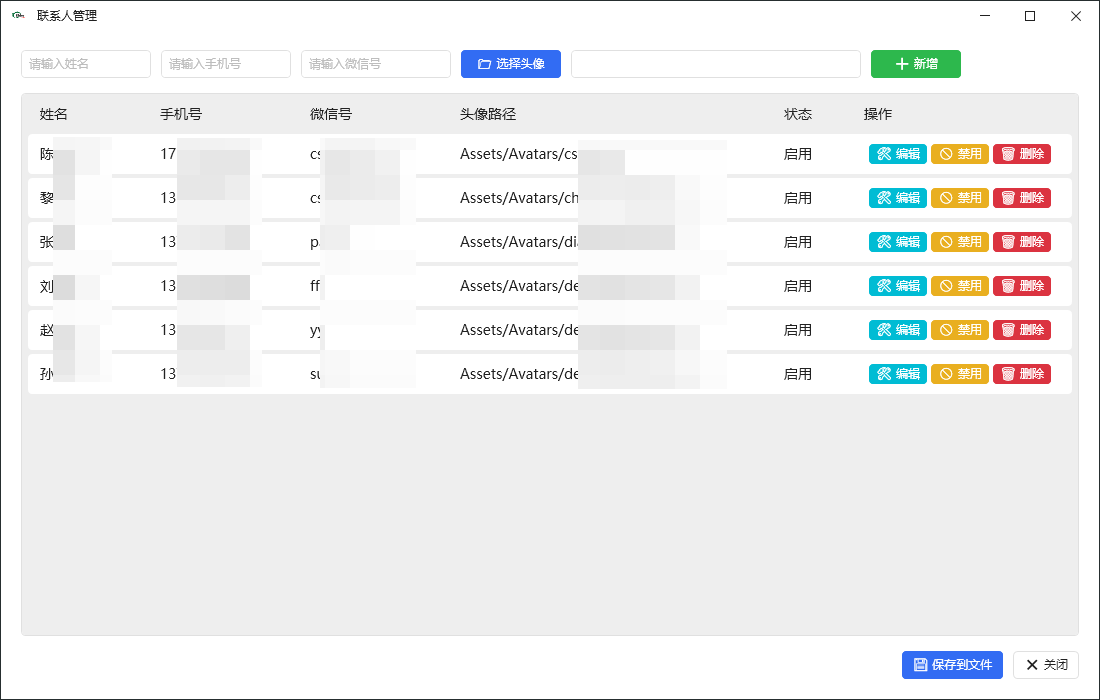Click into the 请输入手机号 phone field
1100x700 pixels.
point(226,64)
